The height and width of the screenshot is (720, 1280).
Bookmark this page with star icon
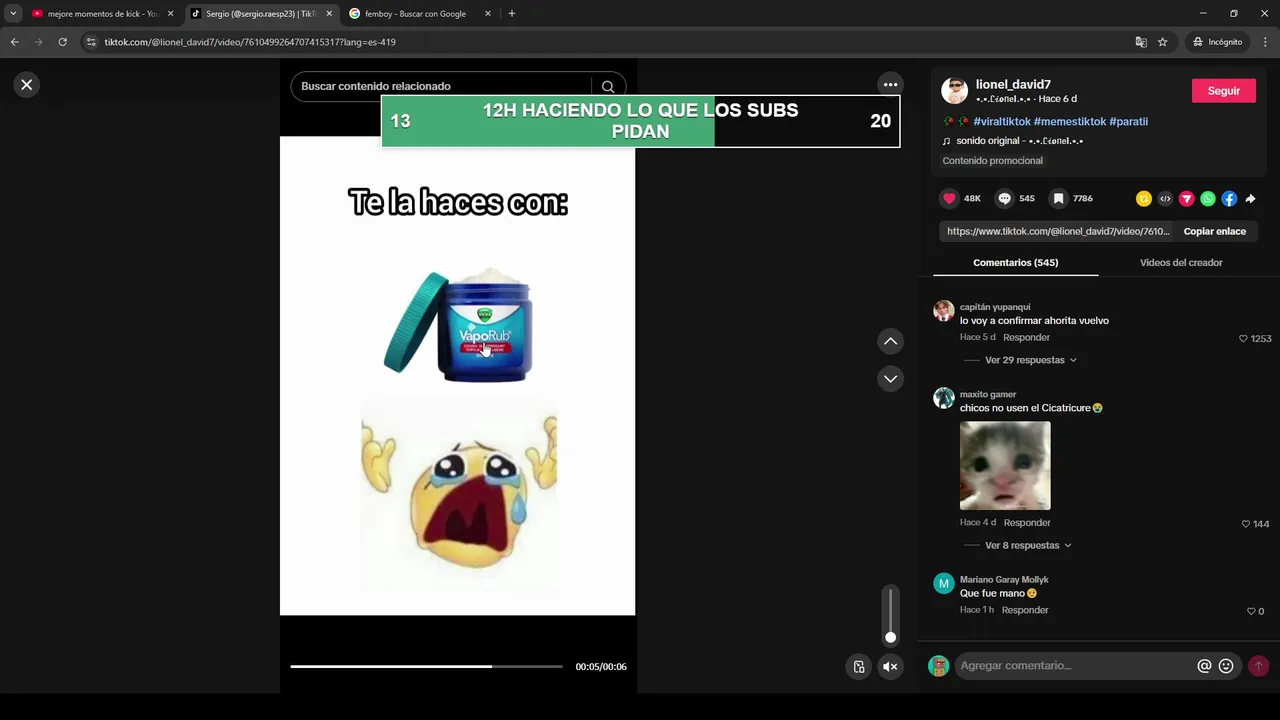[1163, 42]
